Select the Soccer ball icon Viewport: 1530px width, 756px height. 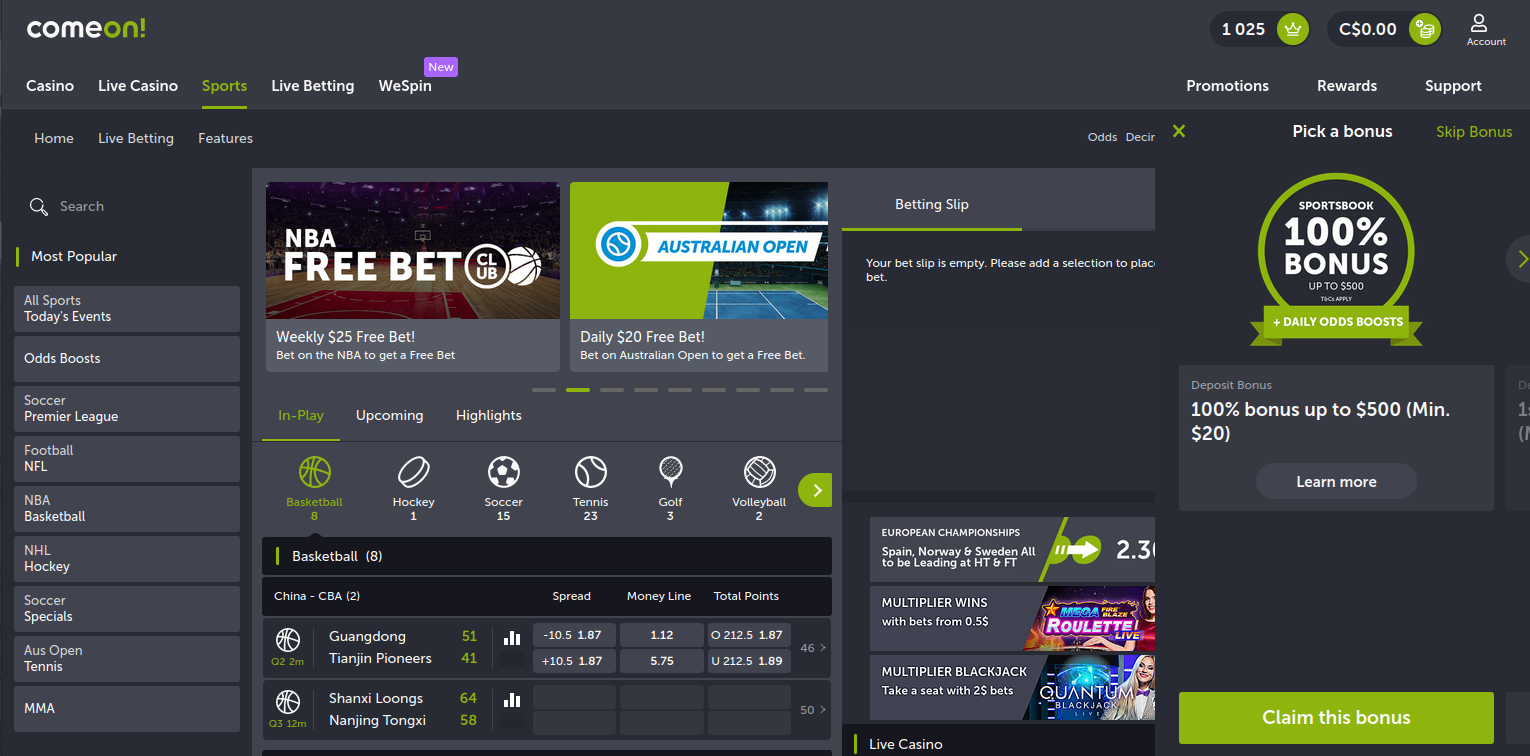point(503,472)
